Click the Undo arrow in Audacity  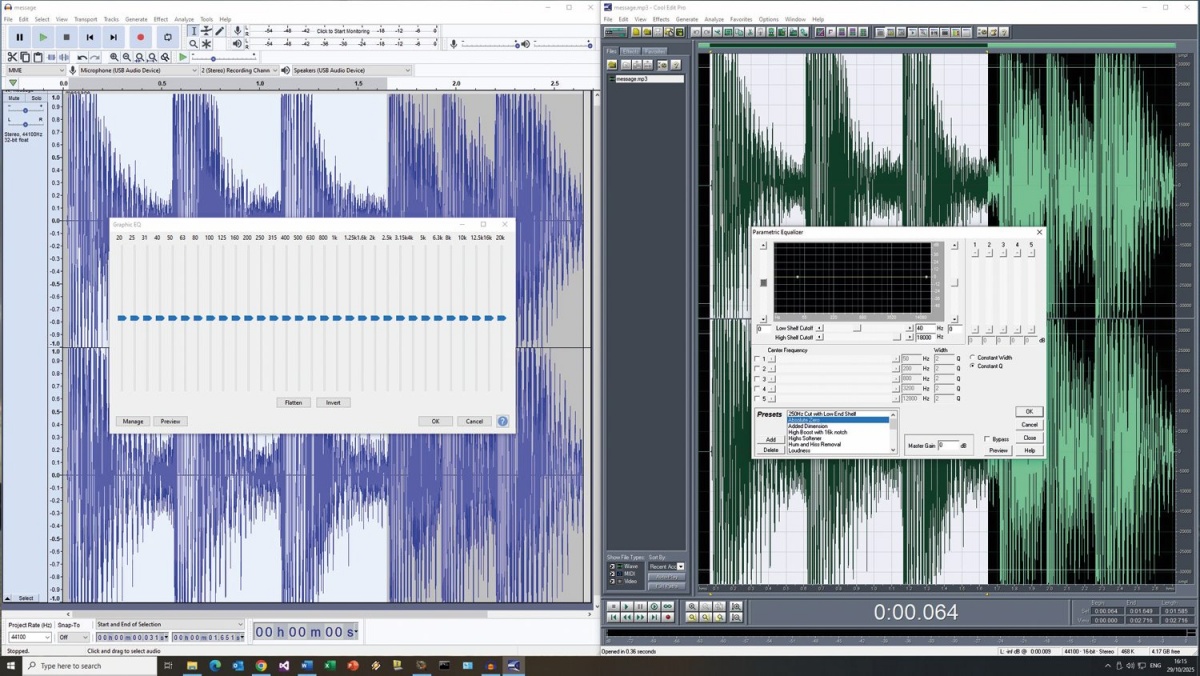(82, 57)
